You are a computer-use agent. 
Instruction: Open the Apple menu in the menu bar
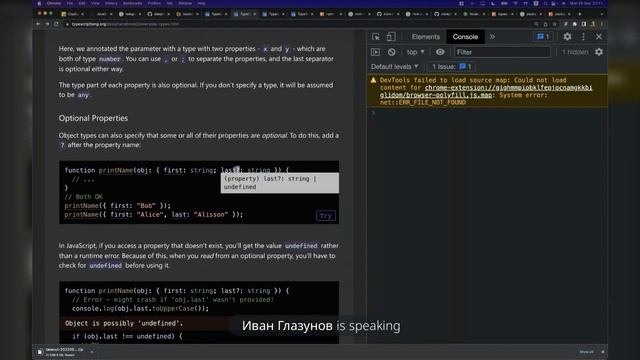coord(39,3)
